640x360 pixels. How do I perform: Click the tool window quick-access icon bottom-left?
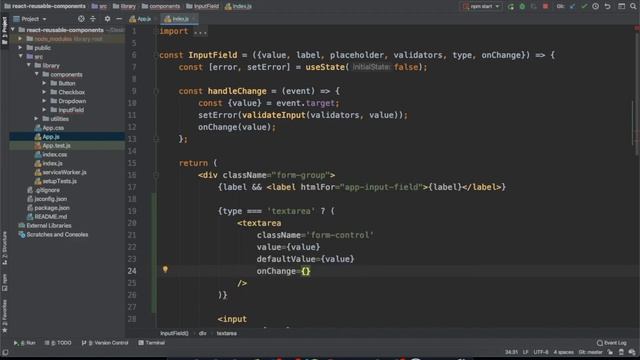tap(5, 352)
